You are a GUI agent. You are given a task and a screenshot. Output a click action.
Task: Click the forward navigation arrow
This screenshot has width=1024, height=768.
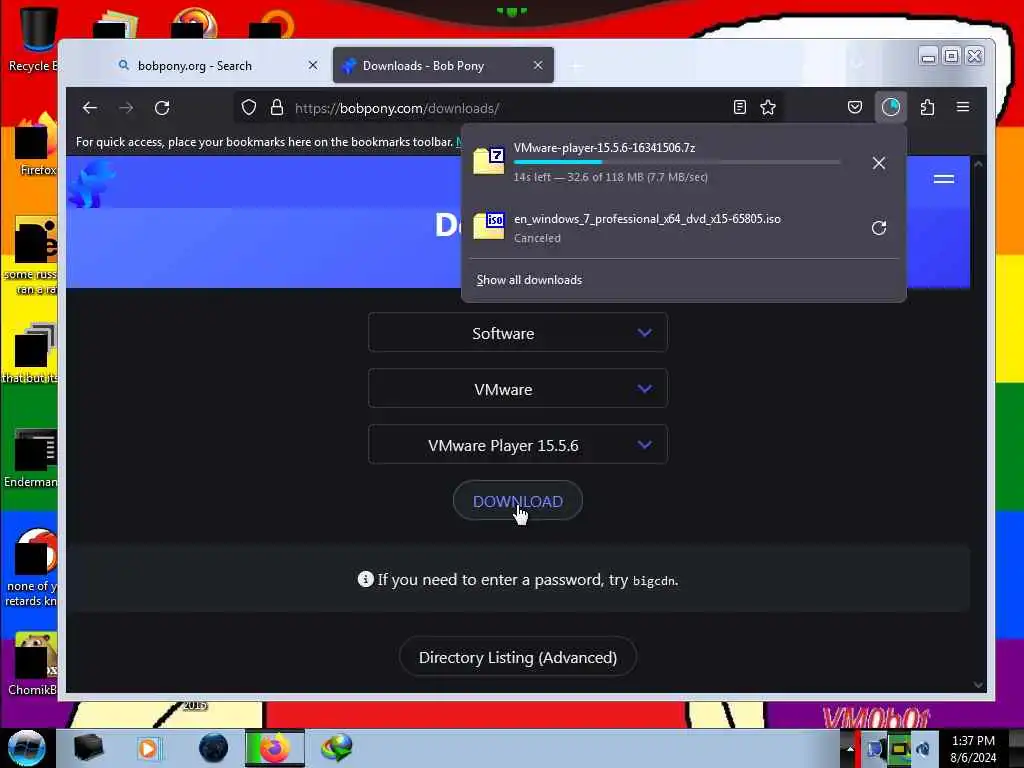(x=126, y=108)
